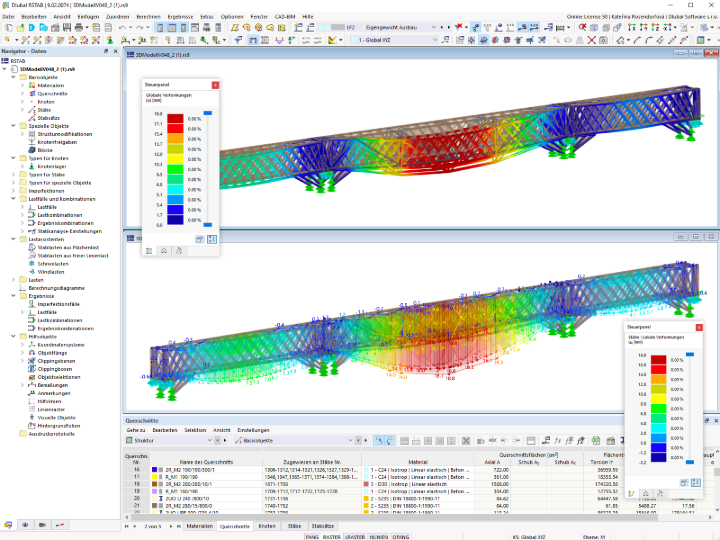The height and width of the screenshot is (540, 720).
Task: Collapse the Hilfsobjekte tree node
Action: click(13, 337)
